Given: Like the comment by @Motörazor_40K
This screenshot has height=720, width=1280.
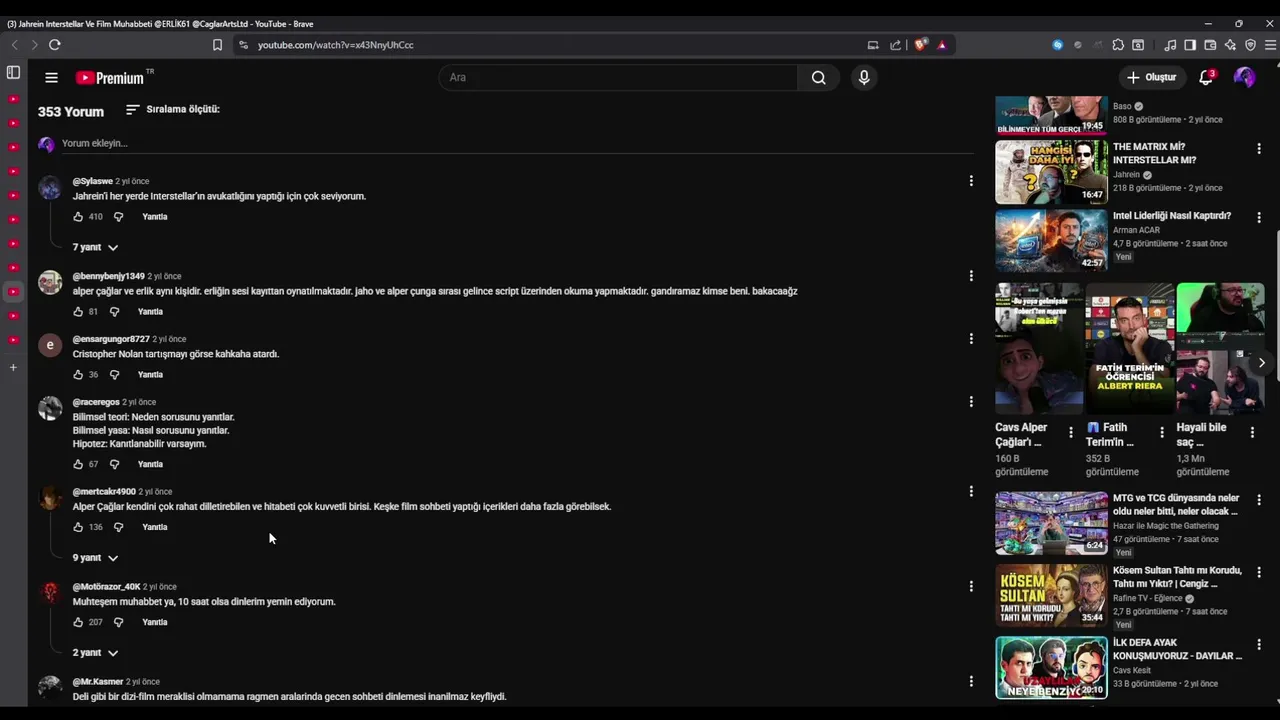Looking at the screenshot, I should tap(78, 622).
